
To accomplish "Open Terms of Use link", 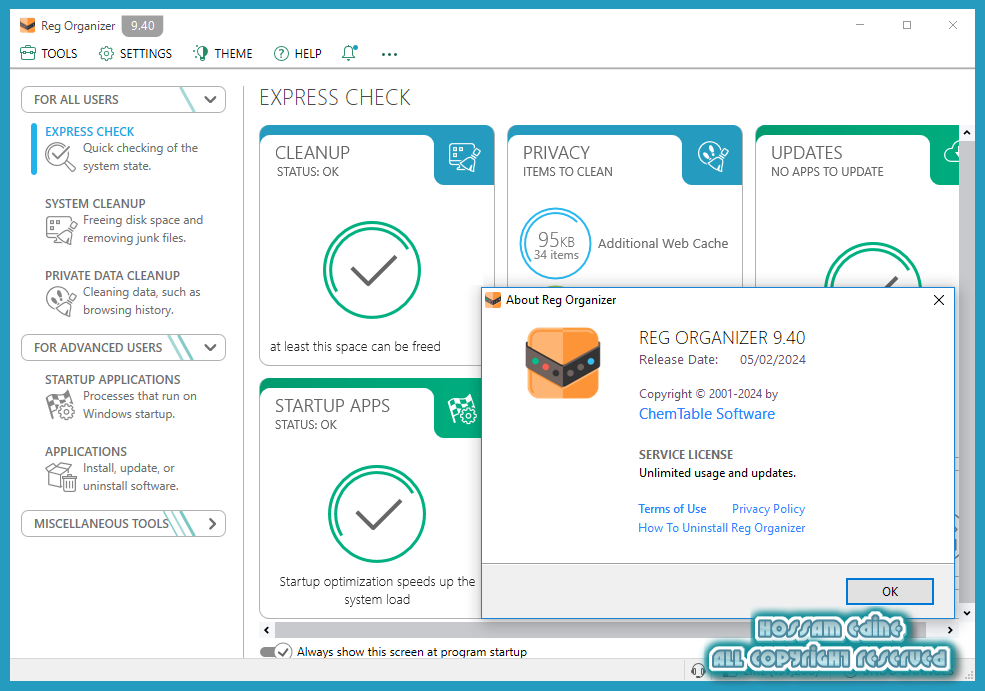I will 672,509.
